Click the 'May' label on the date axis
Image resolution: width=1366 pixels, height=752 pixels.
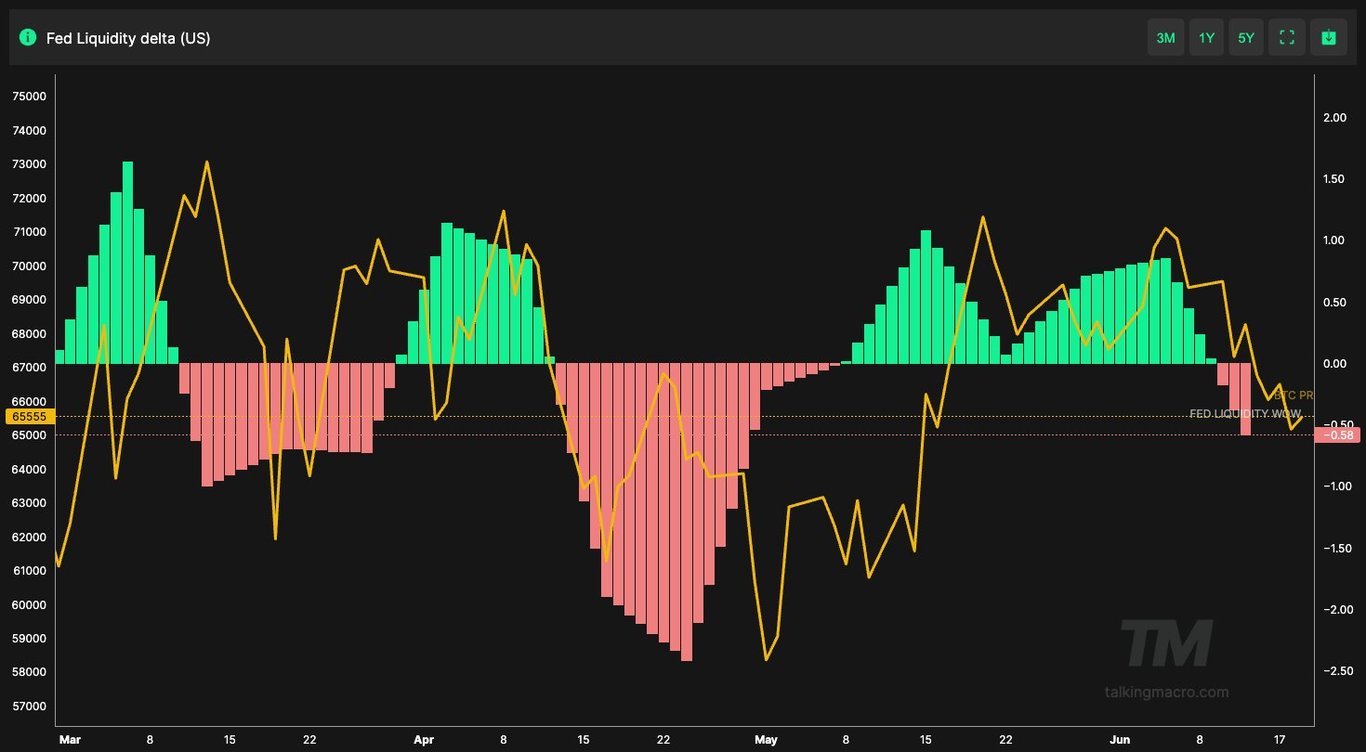[x=766, y=740]
